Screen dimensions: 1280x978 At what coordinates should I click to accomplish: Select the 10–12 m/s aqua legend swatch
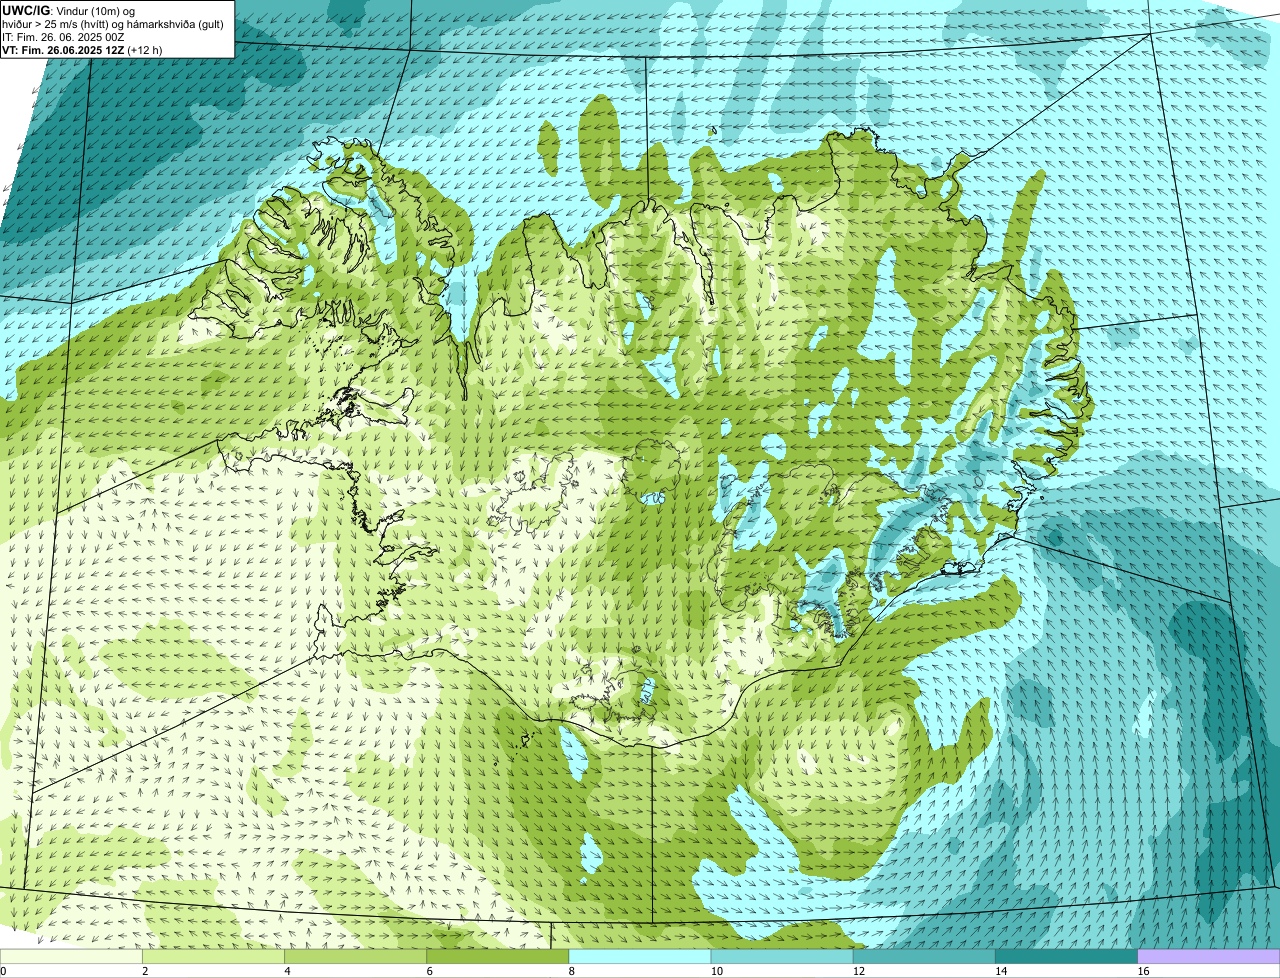click(x=782, y=957)
